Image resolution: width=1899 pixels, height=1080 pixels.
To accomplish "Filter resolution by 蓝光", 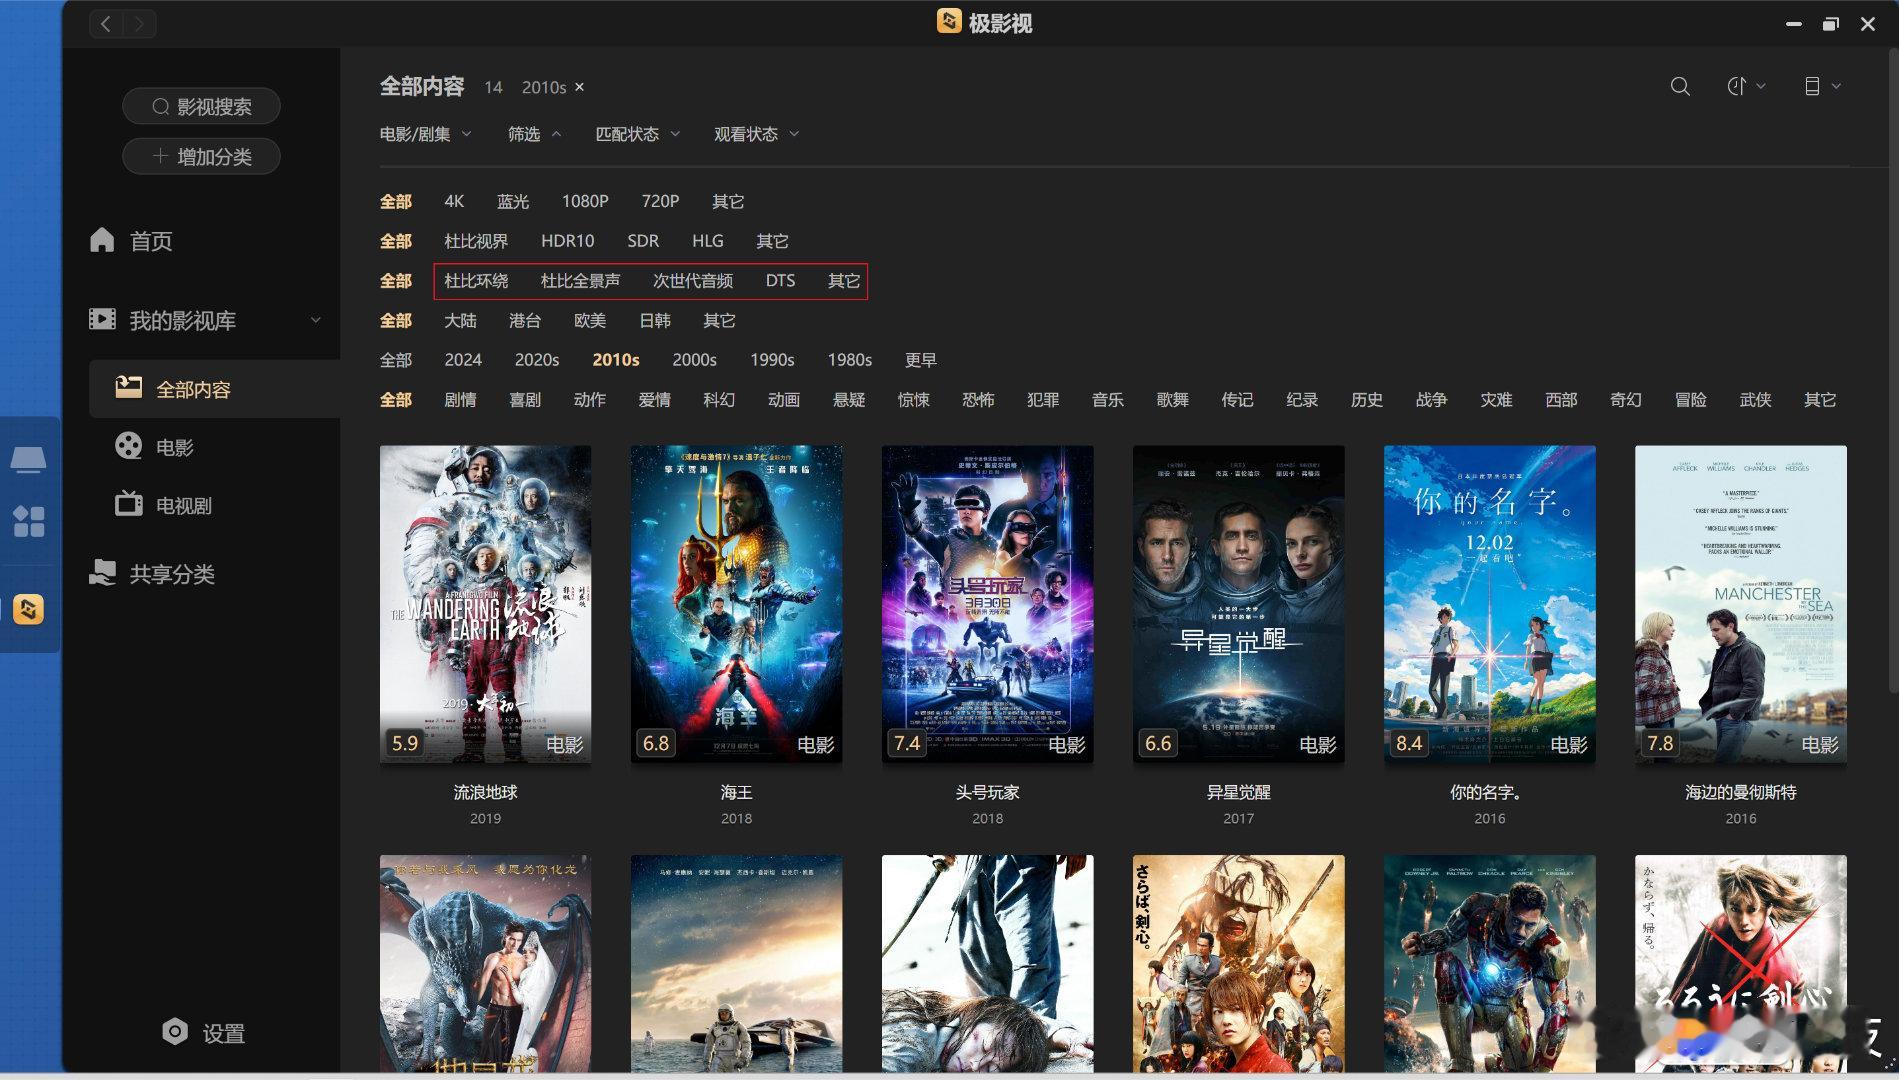I will 513,201.
